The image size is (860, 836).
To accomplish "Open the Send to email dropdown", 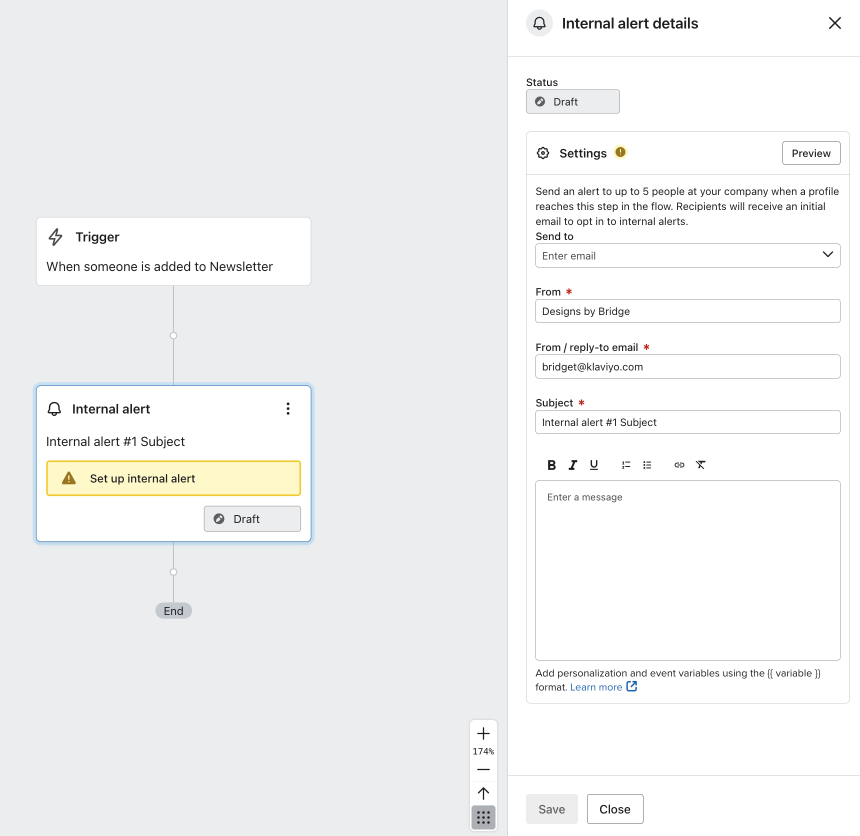I will (687, 255).
